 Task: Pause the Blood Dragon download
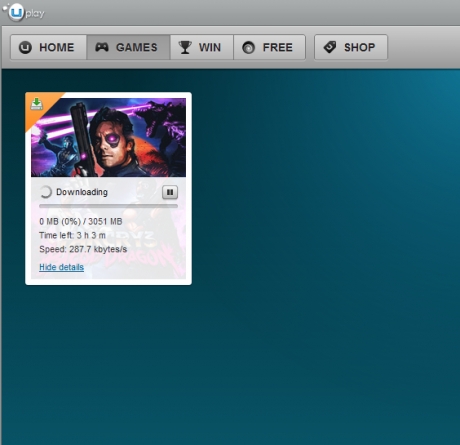170,192
